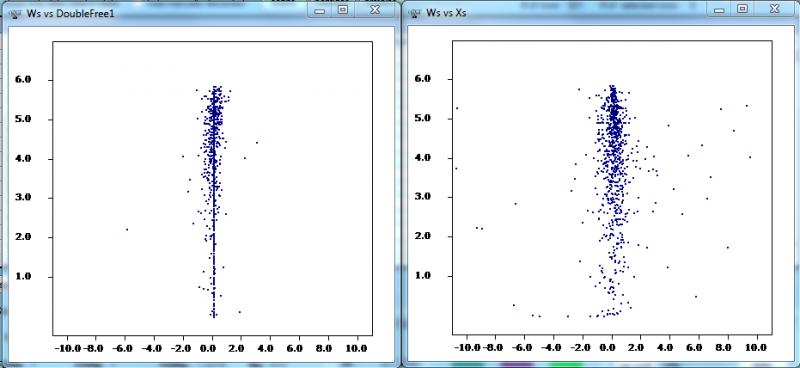Viewport: 800px width, 368px height.
Task: Click y-axis label 2.0 in DoubleFree1 plot
Action: 22,237
